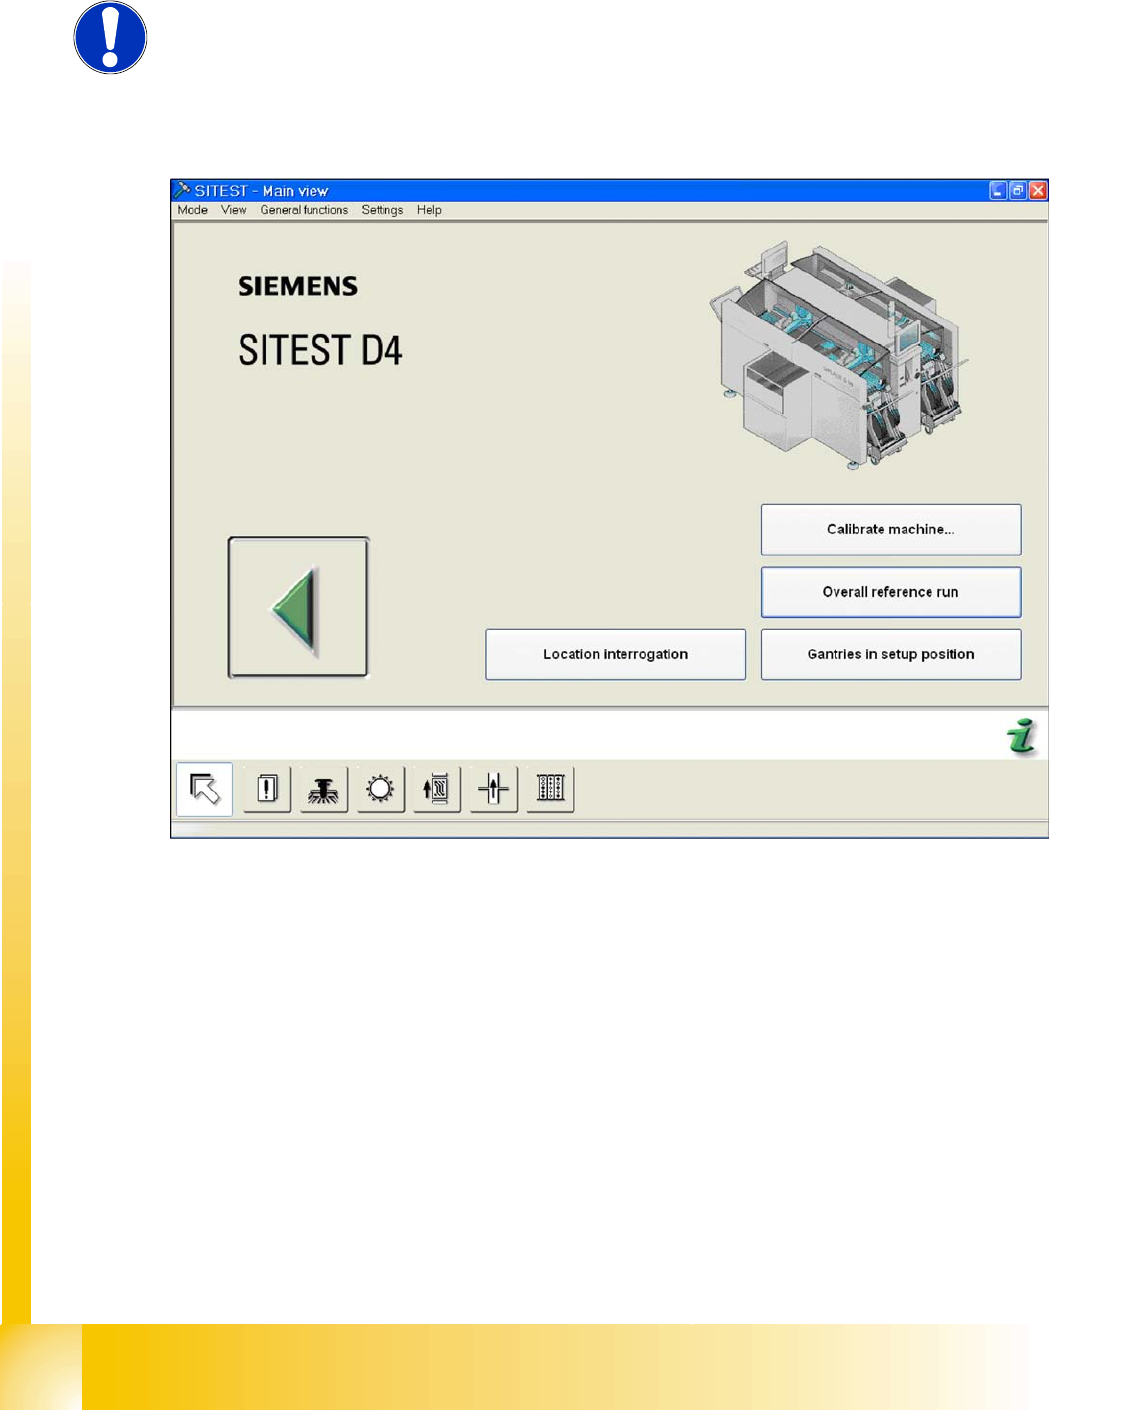Open the General functions menu
This screenshot has width=1134, height=1410.
coord(304,210)
